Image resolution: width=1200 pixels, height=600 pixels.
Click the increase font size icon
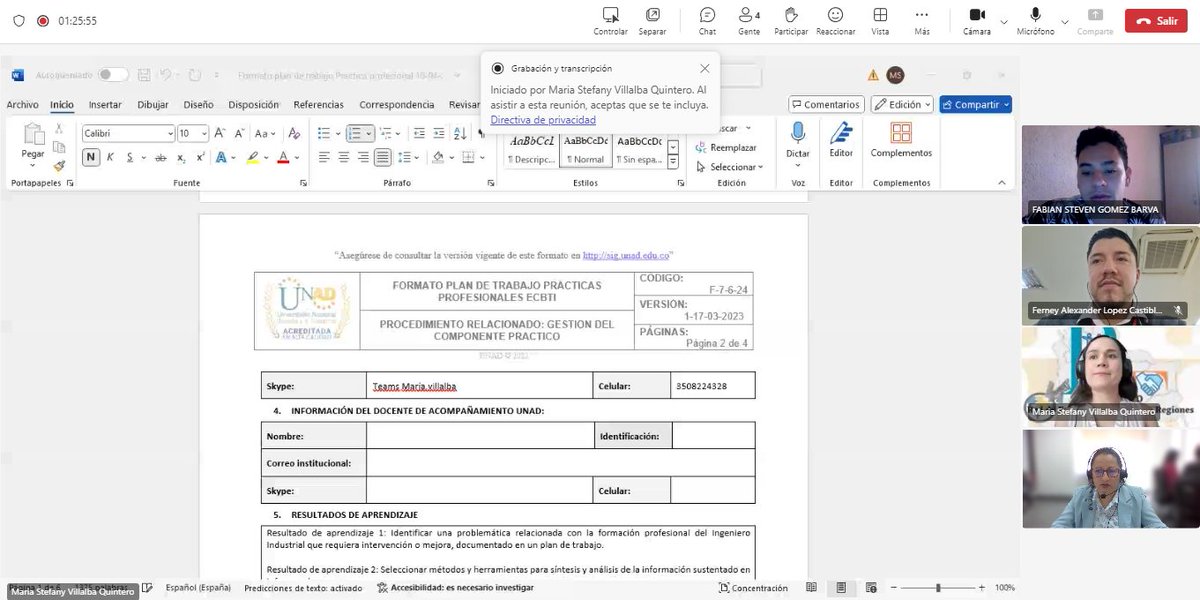click(220, 133)
